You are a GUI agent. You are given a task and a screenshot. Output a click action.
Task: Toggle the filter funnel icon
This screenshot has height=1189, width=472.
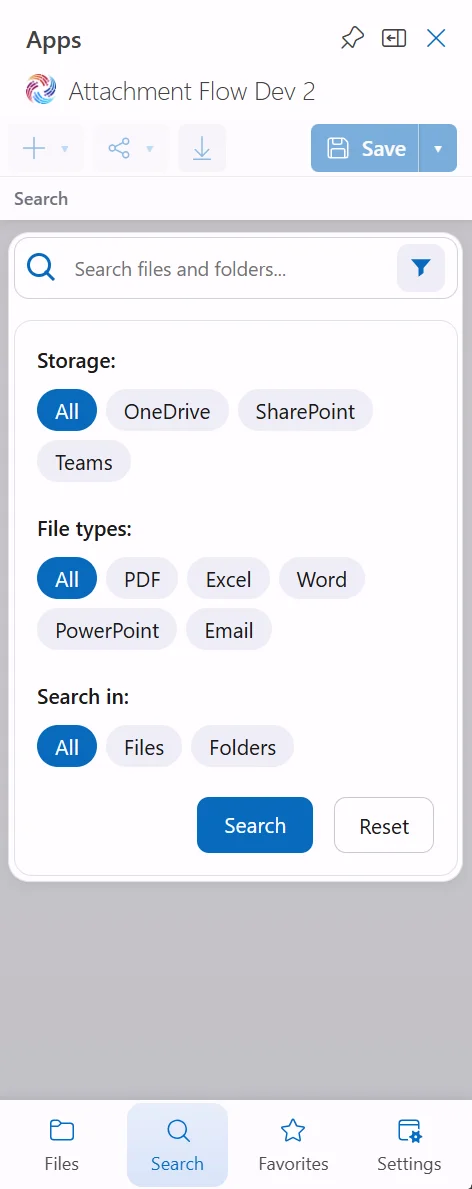pos(420,268)
